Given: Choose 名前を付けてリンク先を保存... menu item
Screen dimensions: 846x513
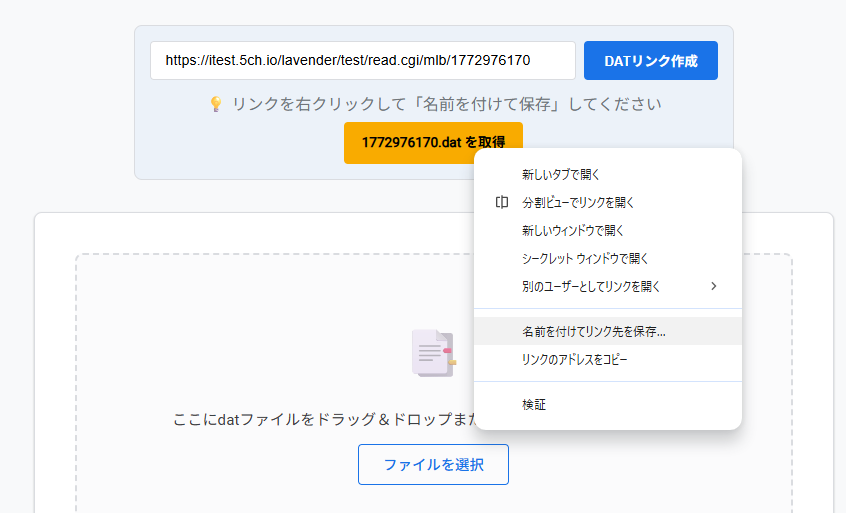Looking at the screenshot, I should point(593,331).
